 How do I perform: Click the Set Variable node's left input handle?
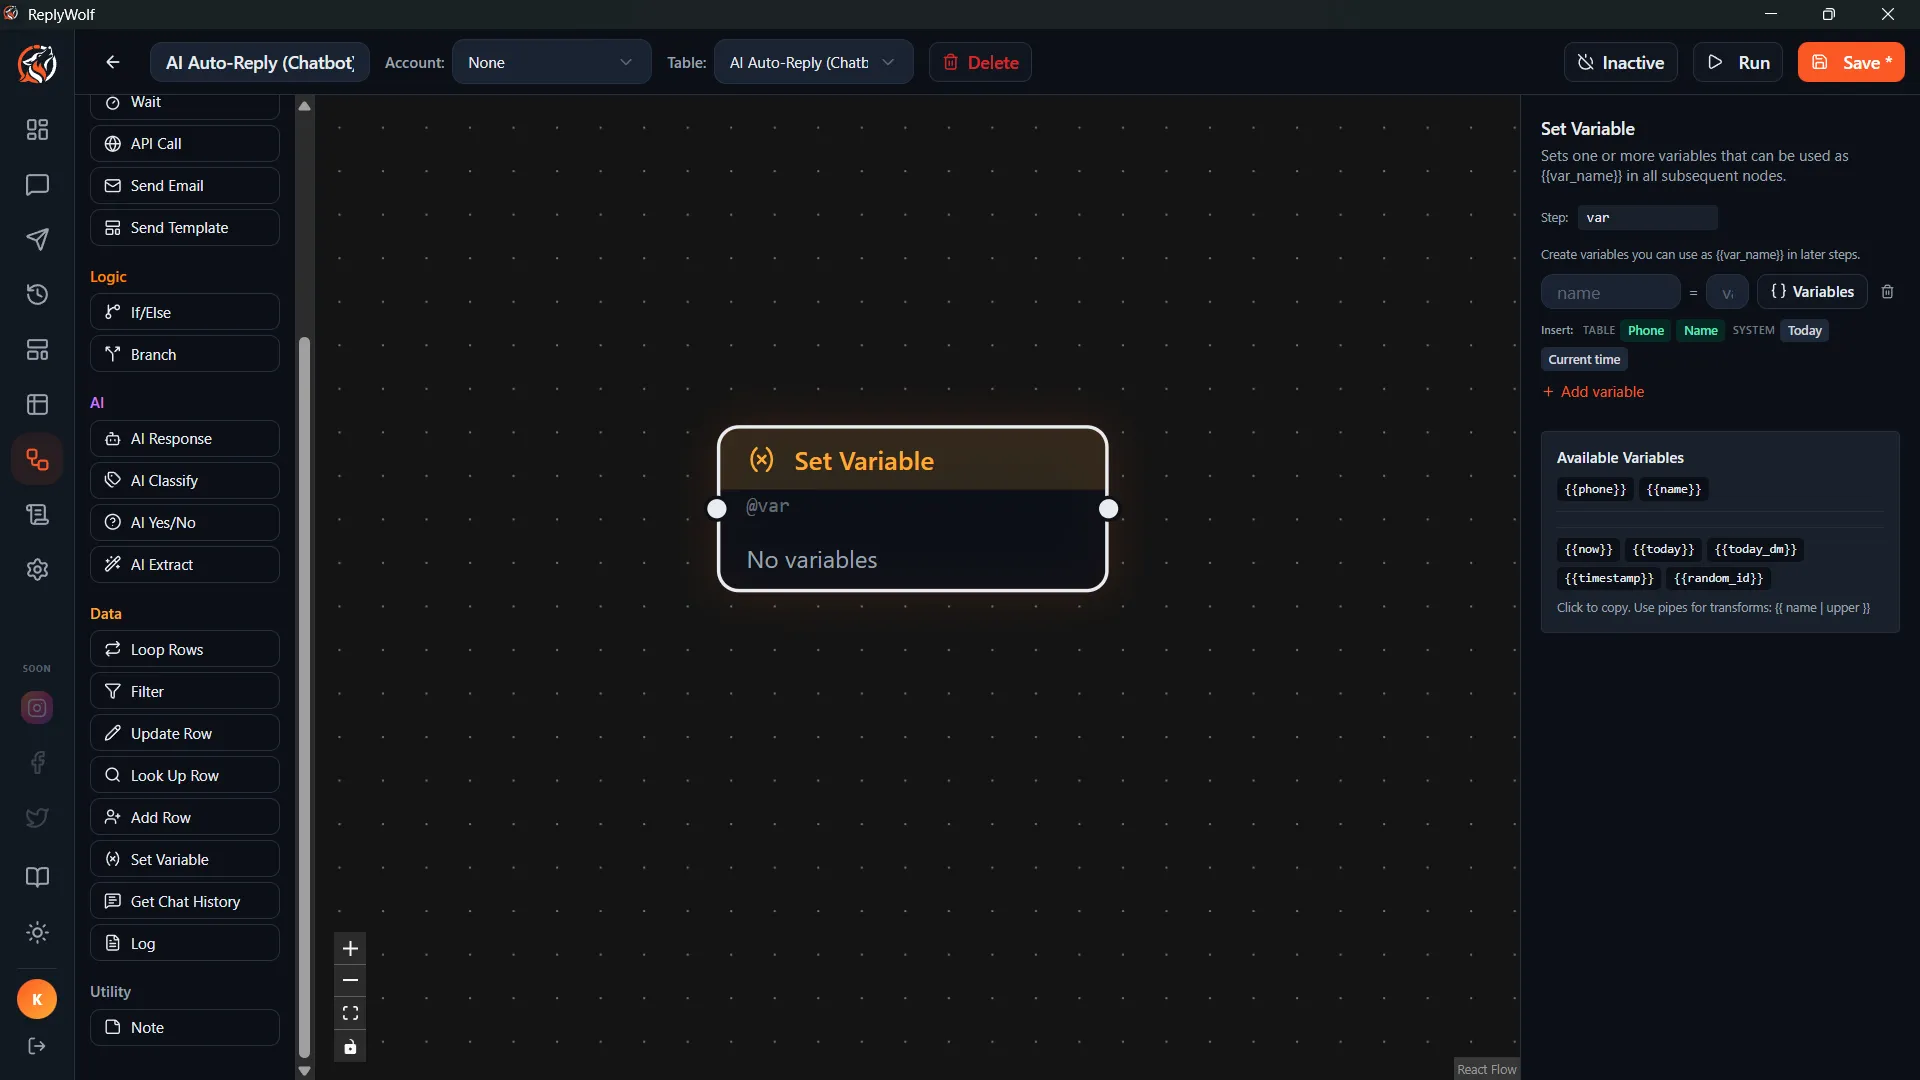(717, 509)
